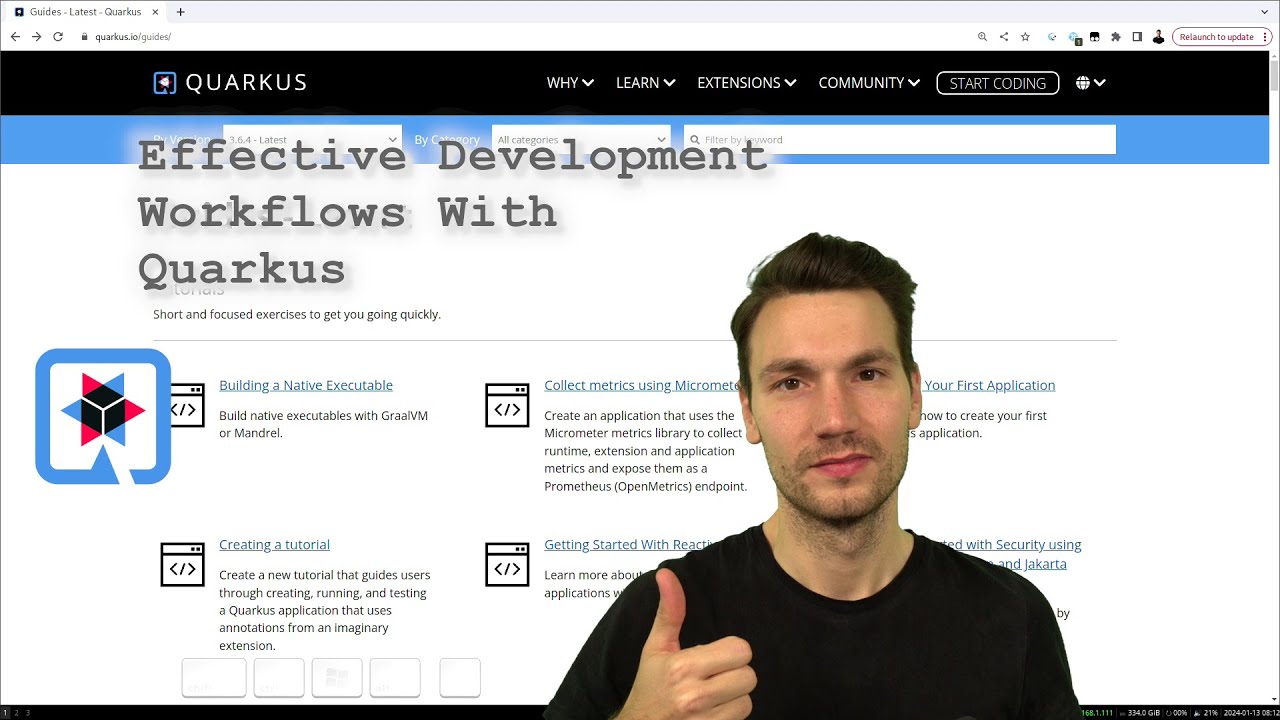Expand the LEARN navigation menu
This screenshot has width=1280, height=720.
pyautogui.click(x=646, y=83)
